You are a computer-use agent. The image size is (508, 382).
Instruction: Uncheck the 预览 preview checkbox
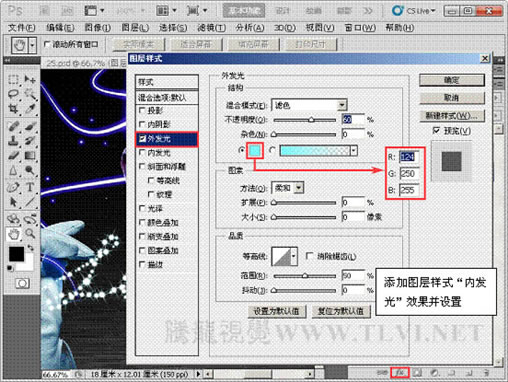click(x=436, y=131)
